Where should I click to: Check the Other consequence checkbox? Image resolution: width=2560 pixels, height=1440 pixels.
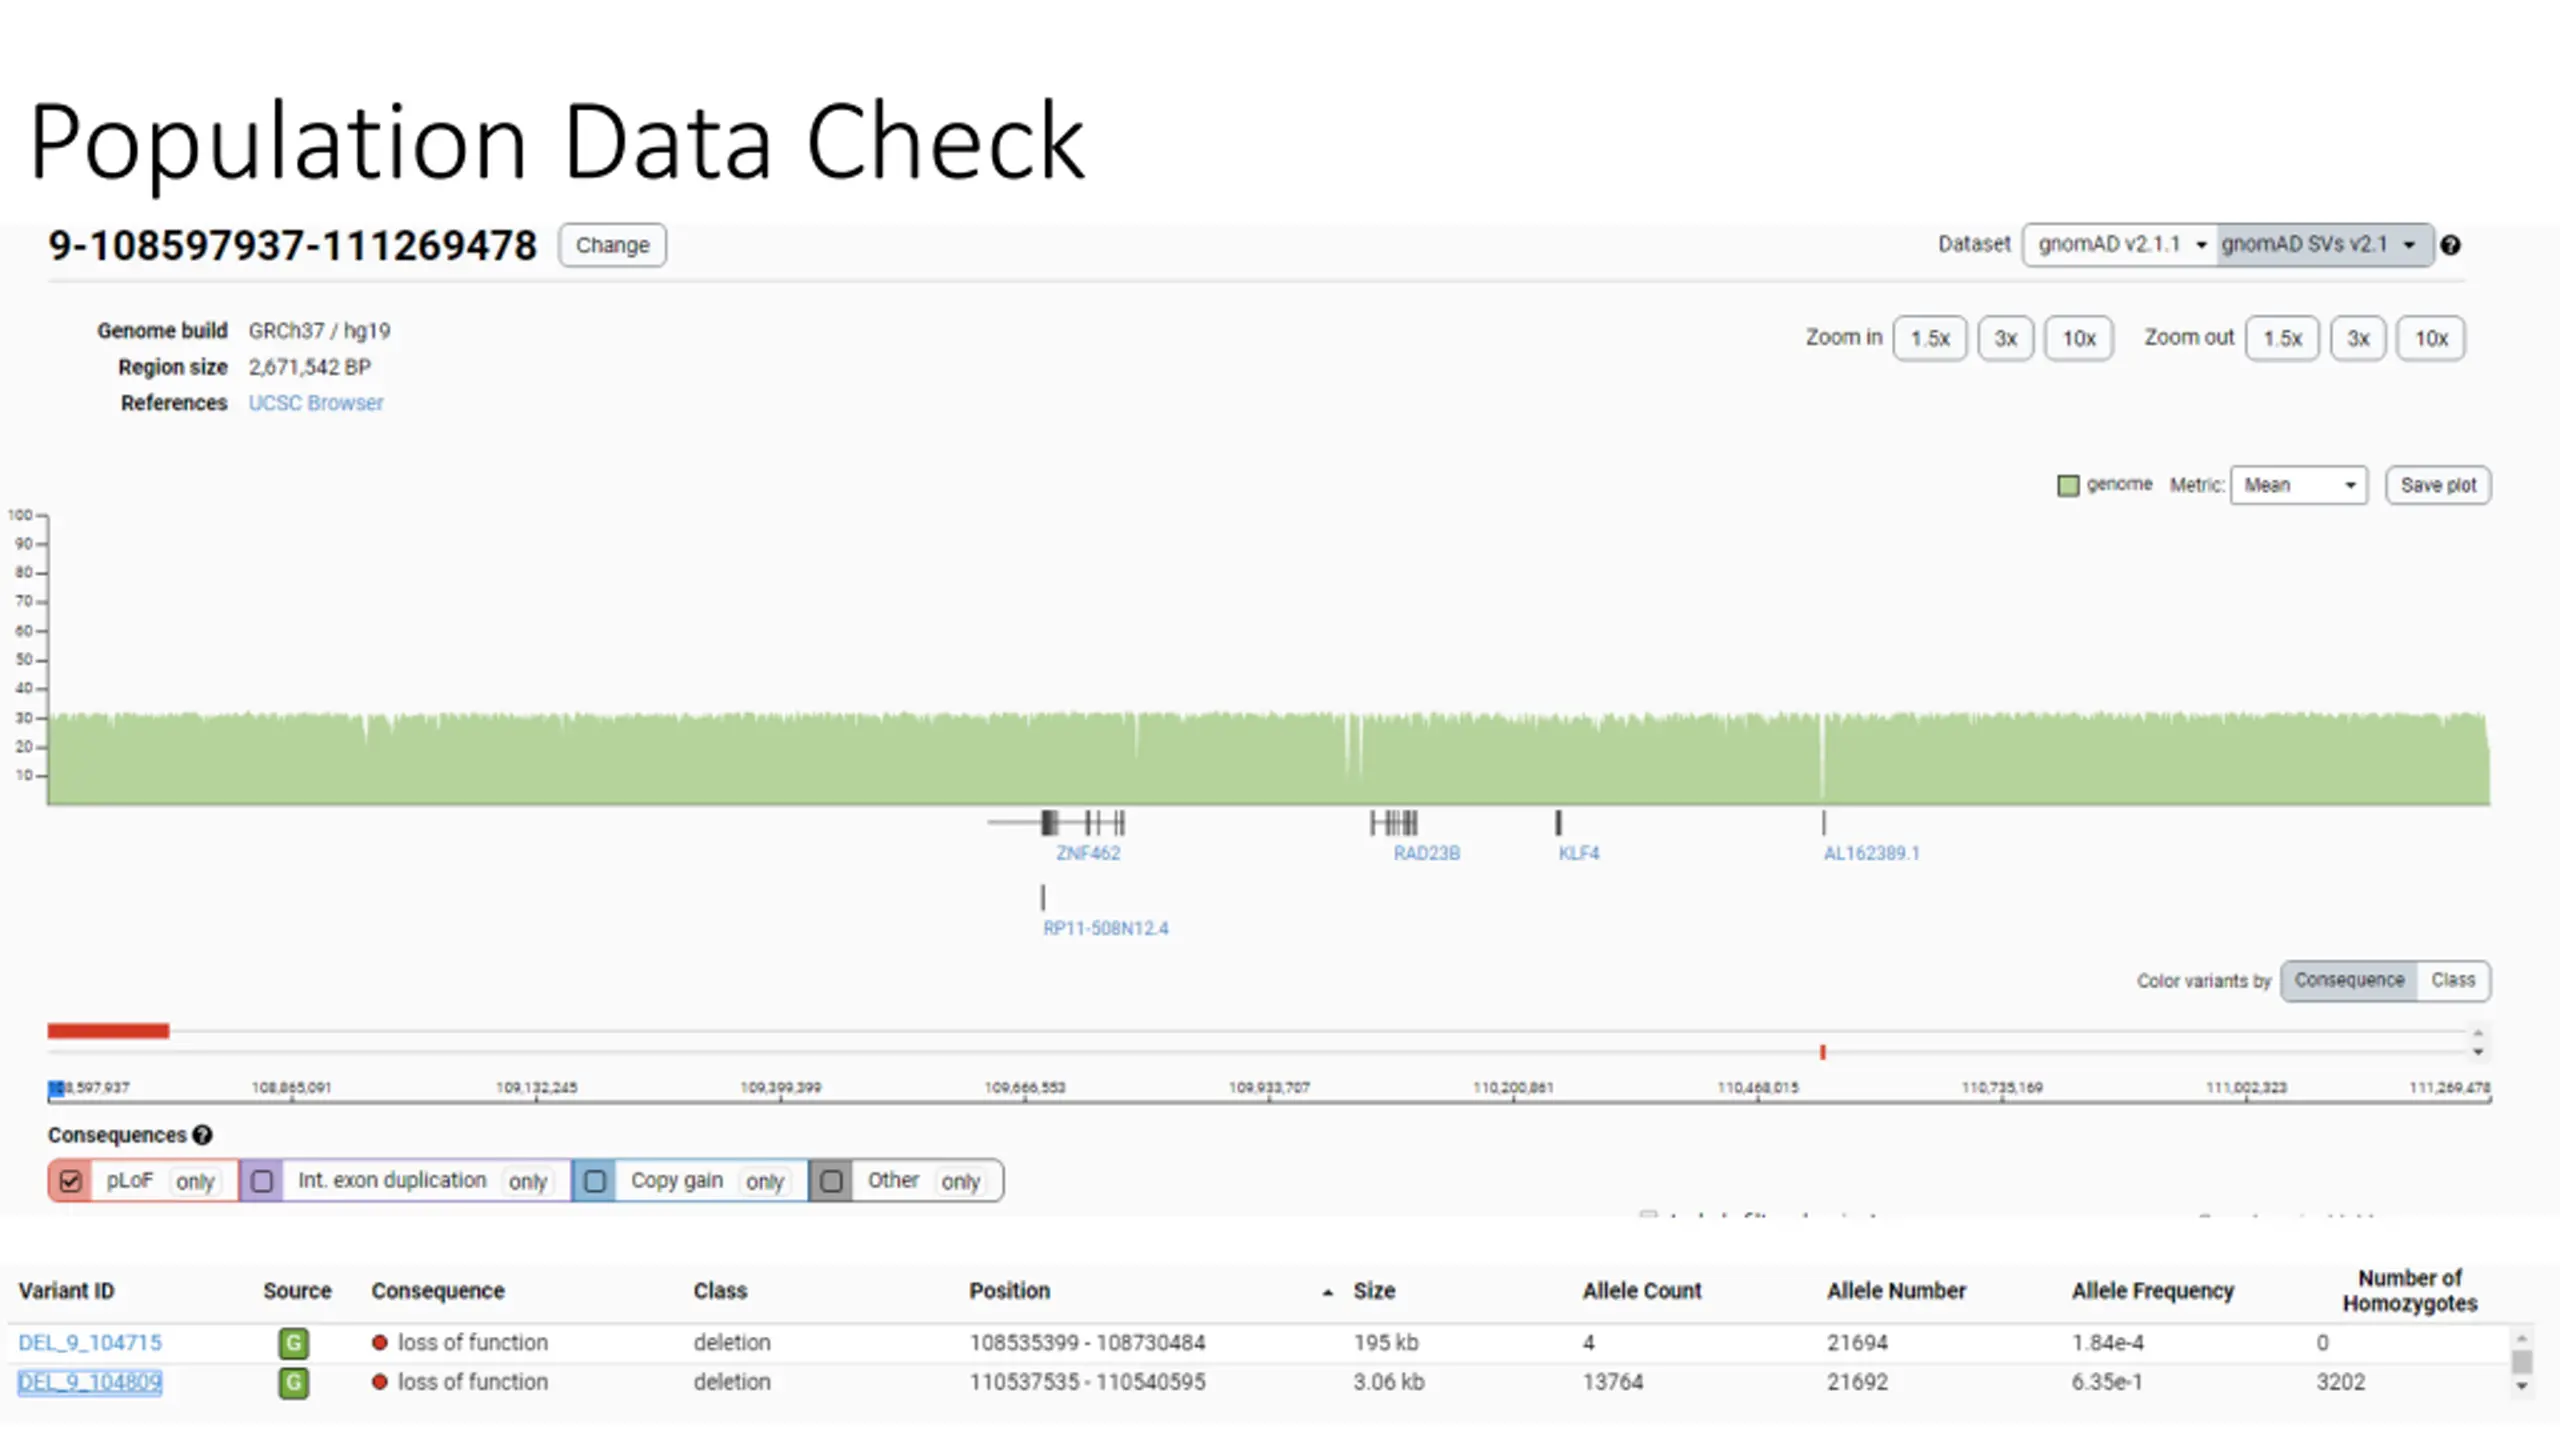coord(831,1182)
